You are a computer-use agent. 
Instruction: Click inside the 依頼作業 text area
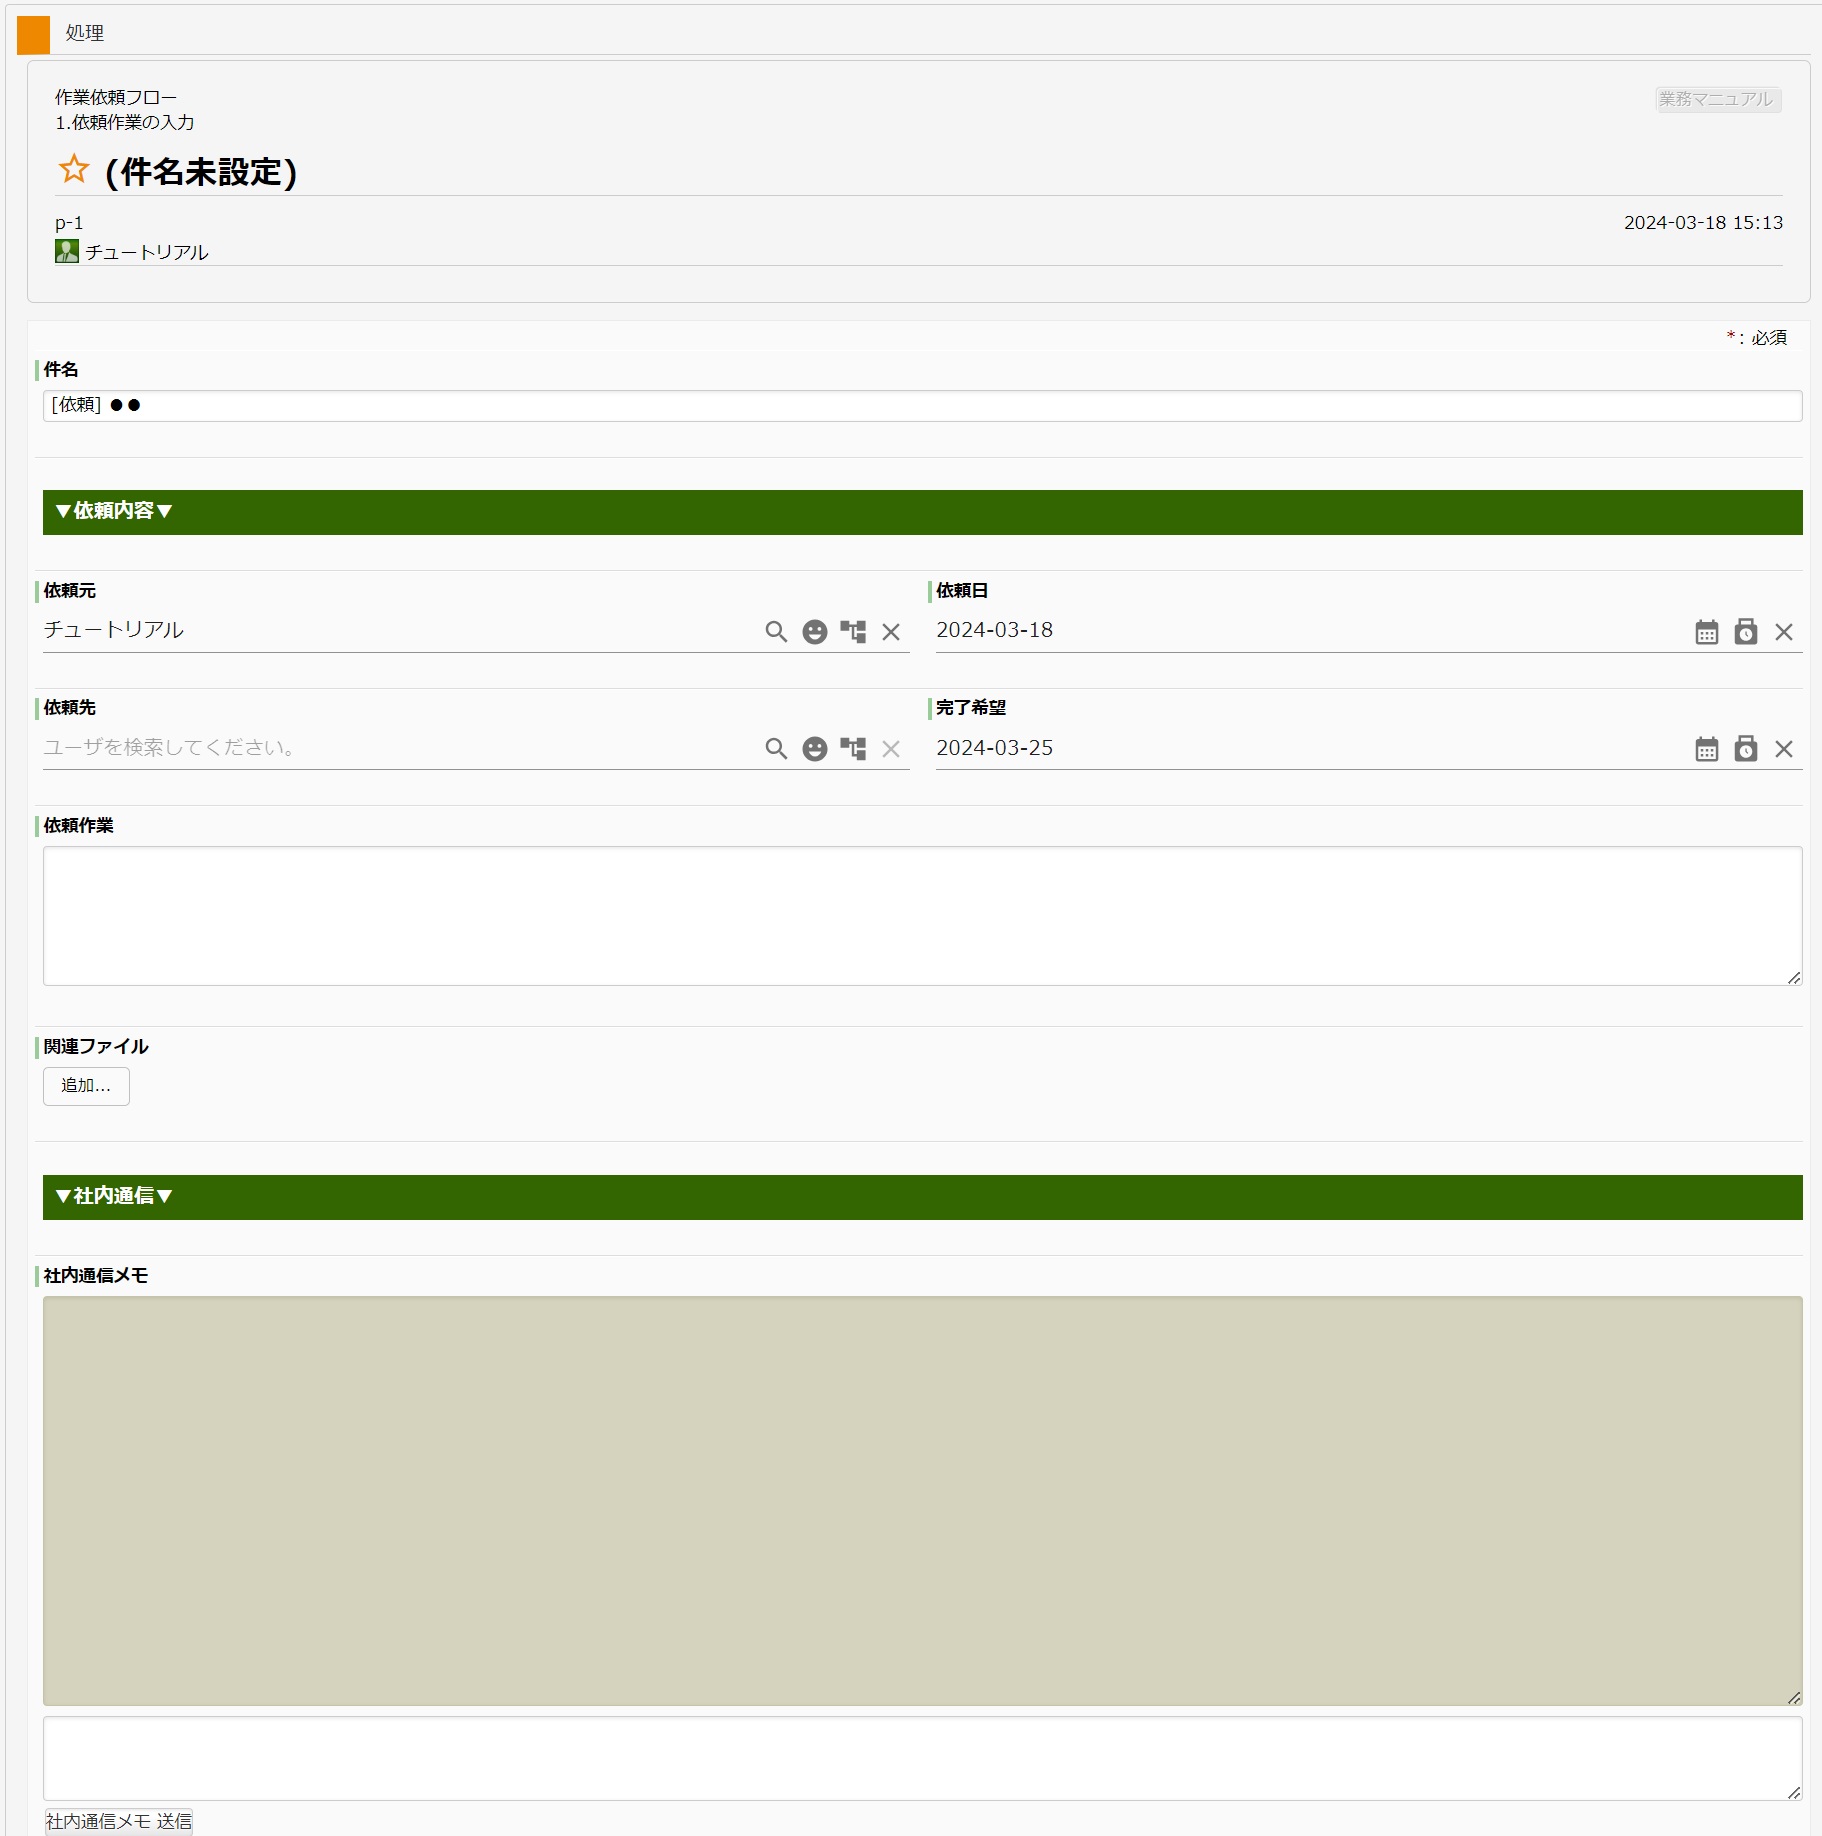point(900,915)
